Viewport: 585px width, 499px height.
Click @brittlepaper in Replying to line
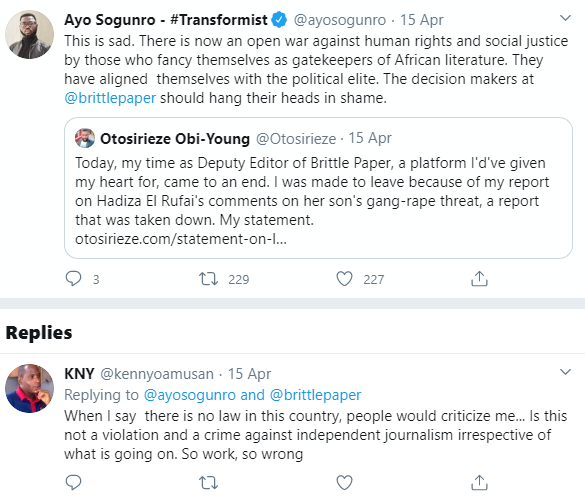(x=315, y=395)
